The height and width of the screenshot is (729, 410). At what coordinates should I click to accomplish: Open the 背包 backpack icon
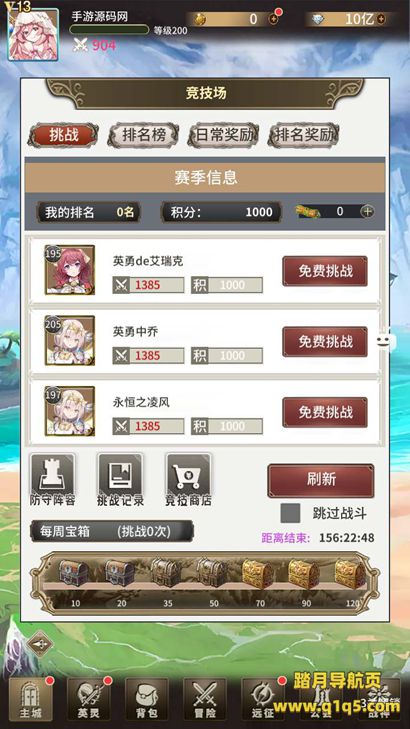coord(146,699)
